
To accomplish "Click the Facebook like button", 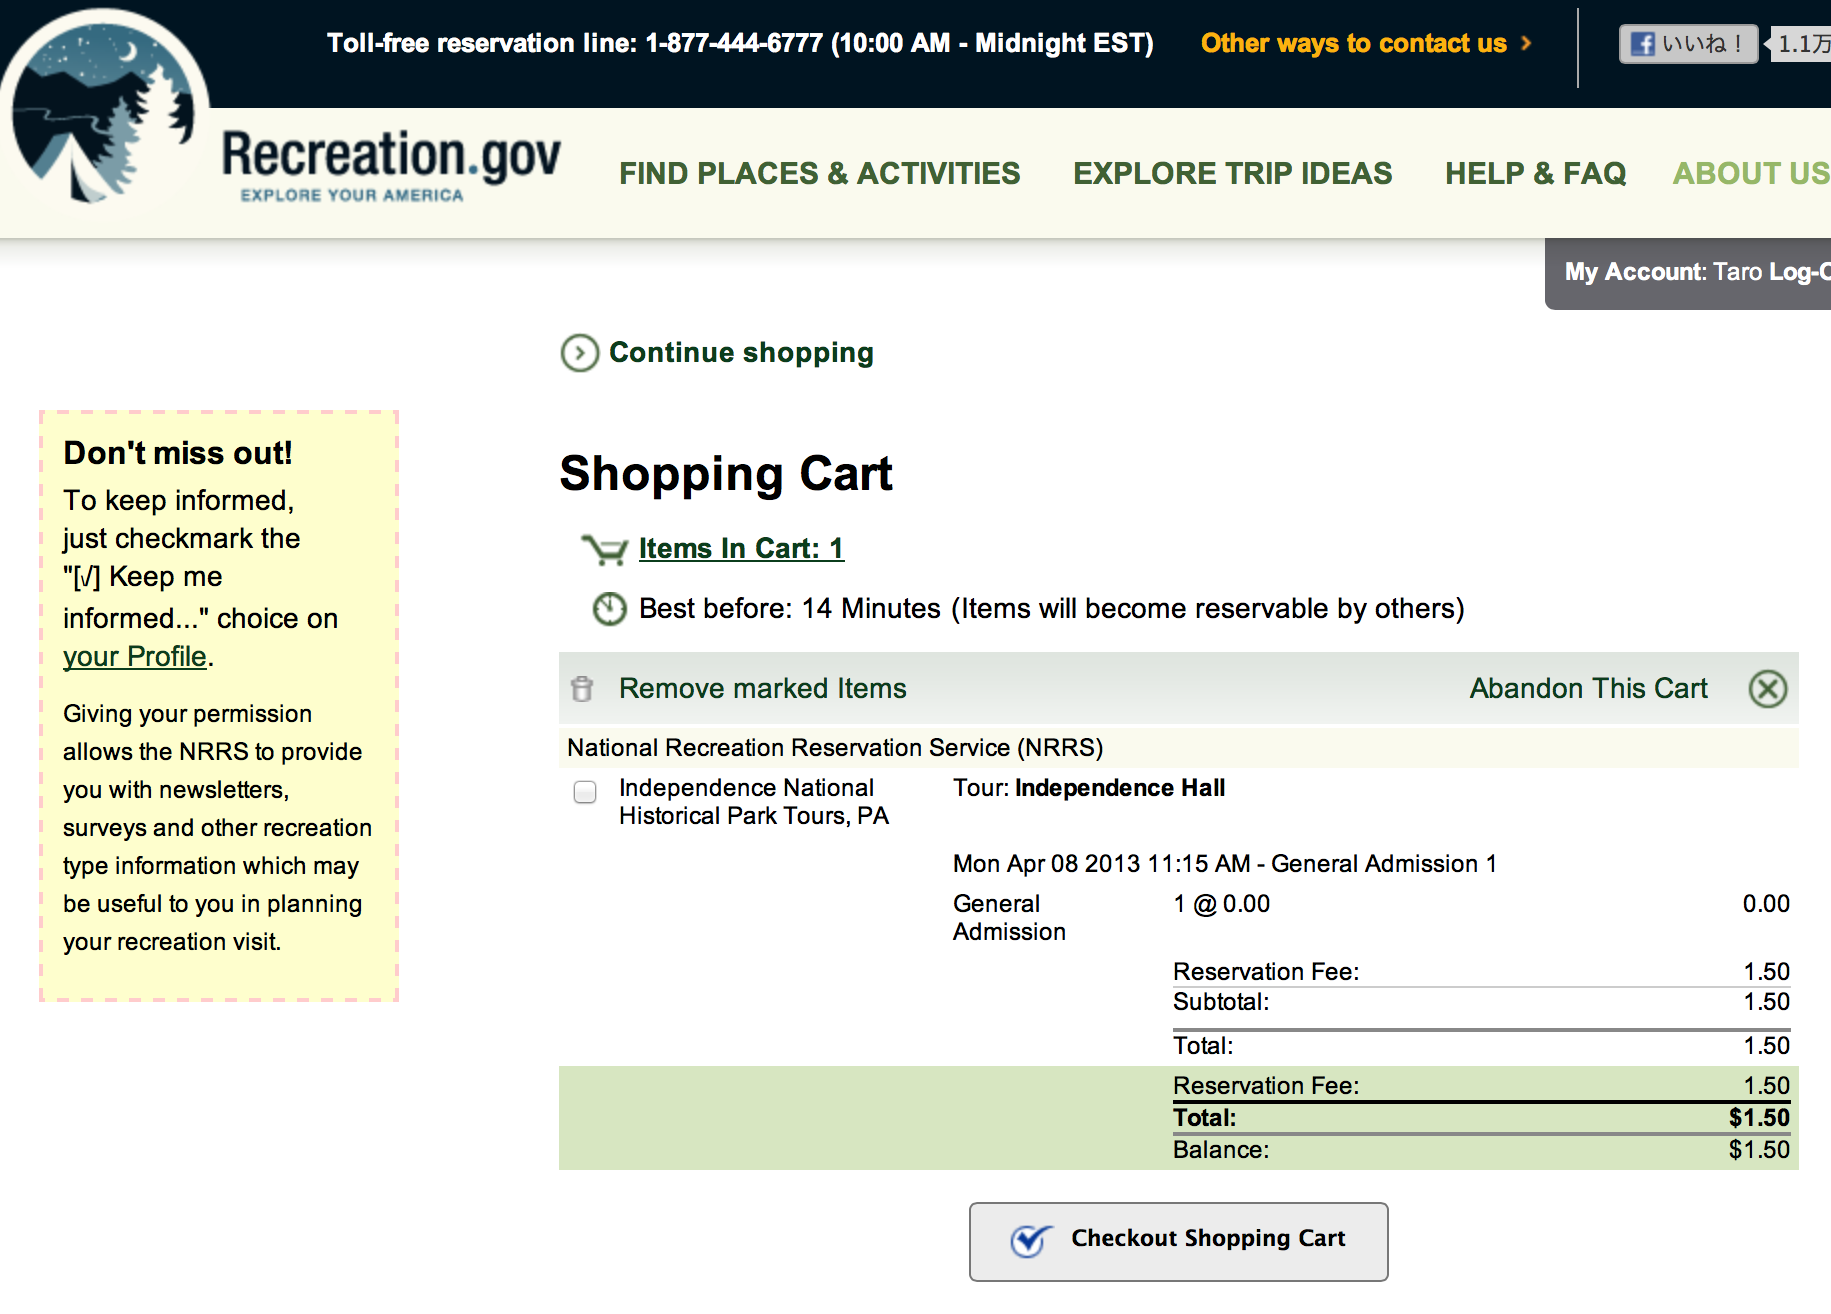I will tap(1688, 44).
